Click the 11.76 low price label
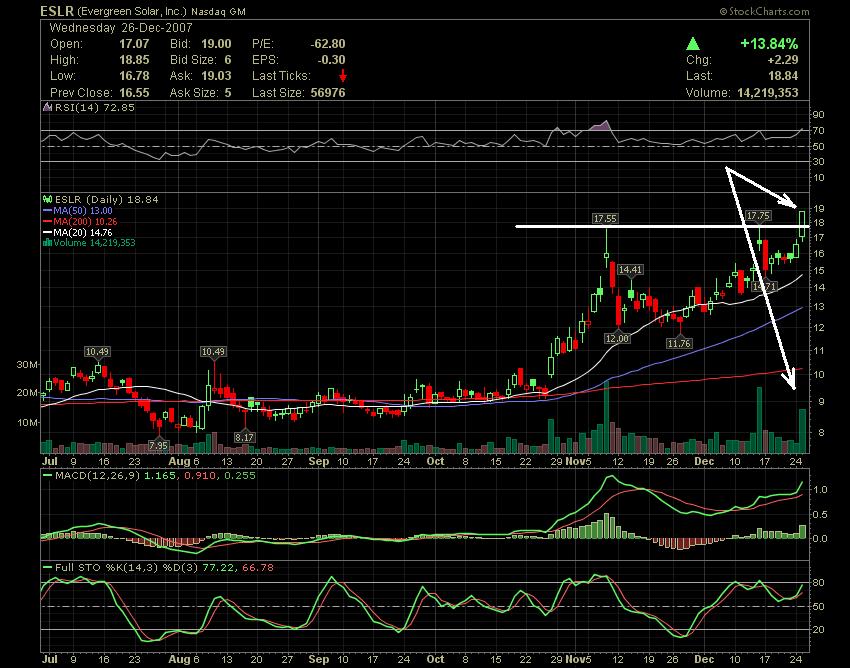The height and width of the screenshot is (668, 850). [679, 343]
